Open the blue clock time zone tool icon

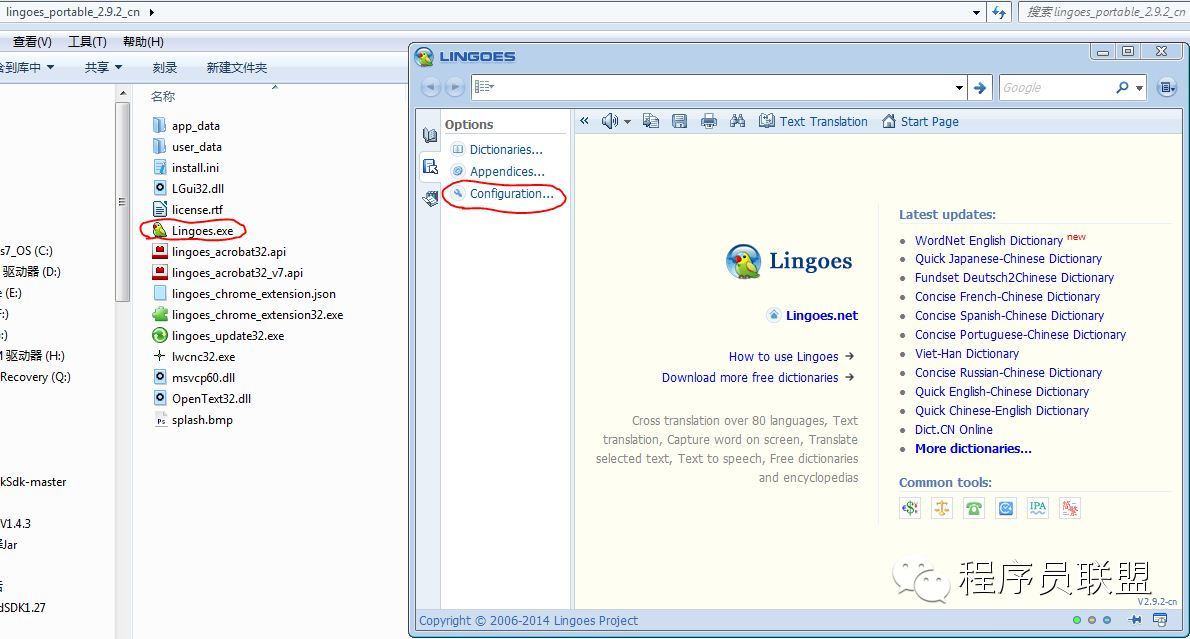click(1006, 508)
